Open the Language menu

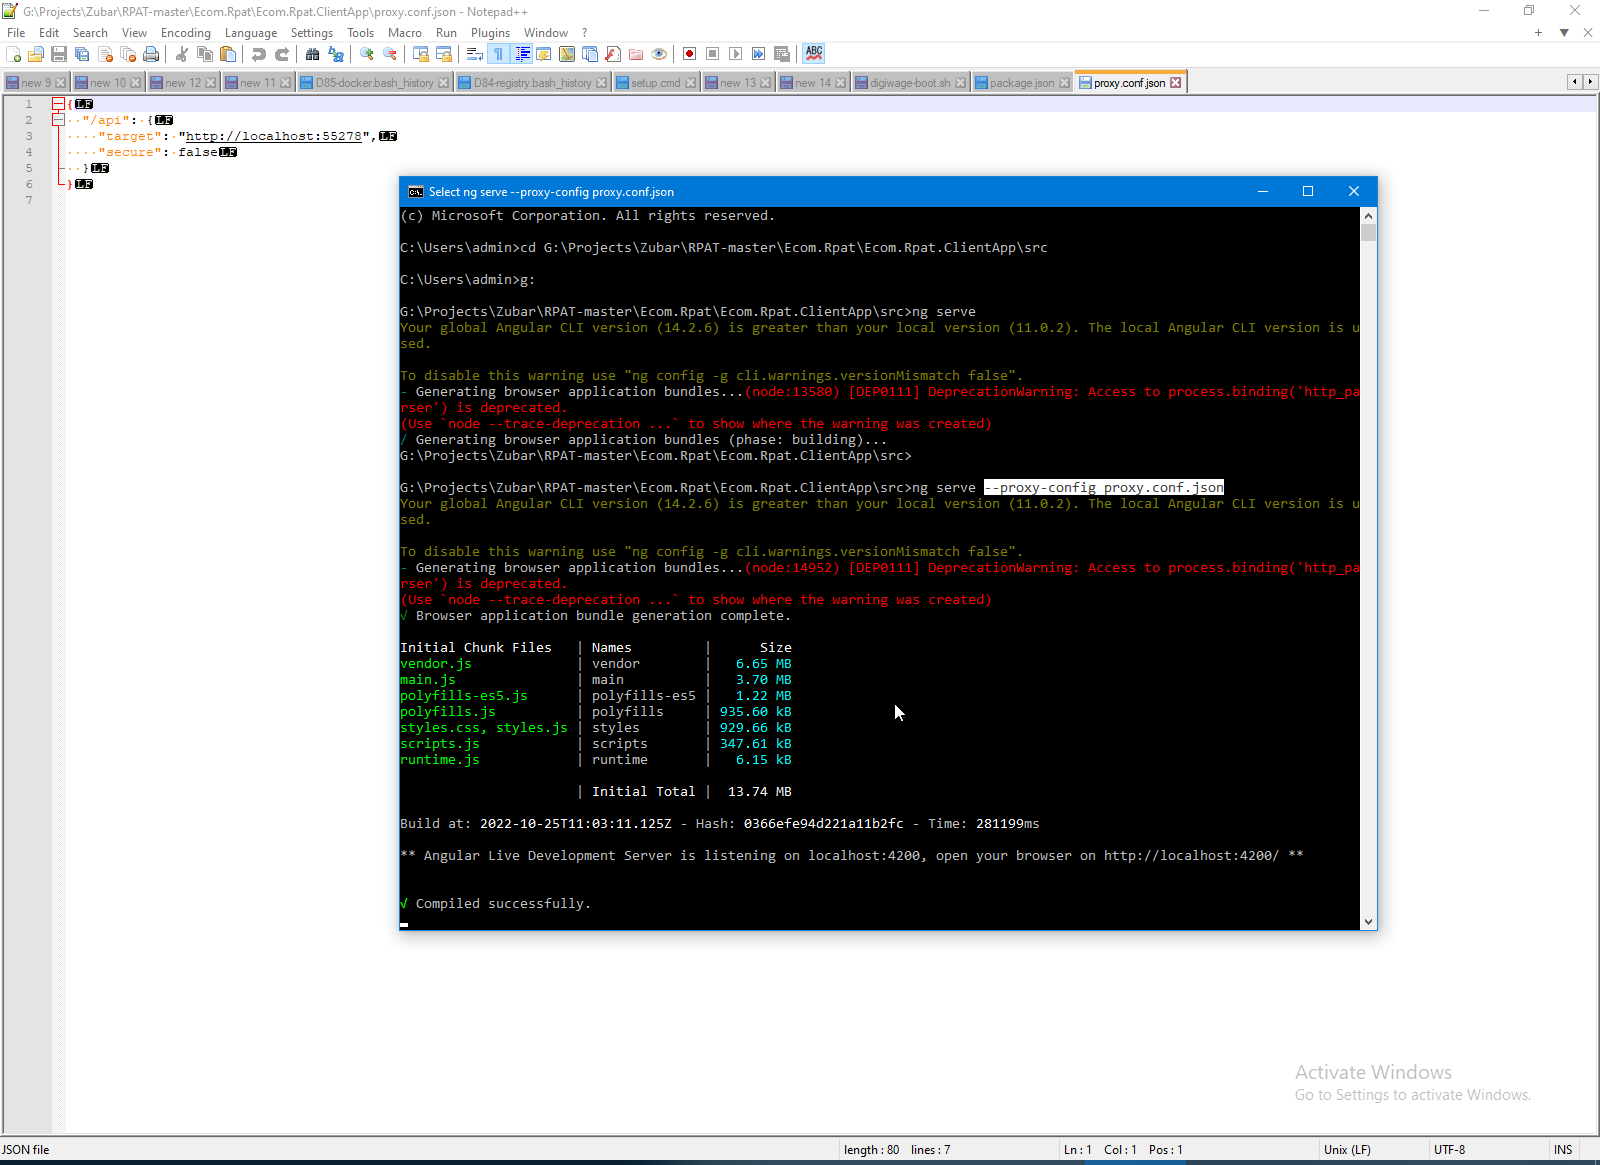pos(251,33)
